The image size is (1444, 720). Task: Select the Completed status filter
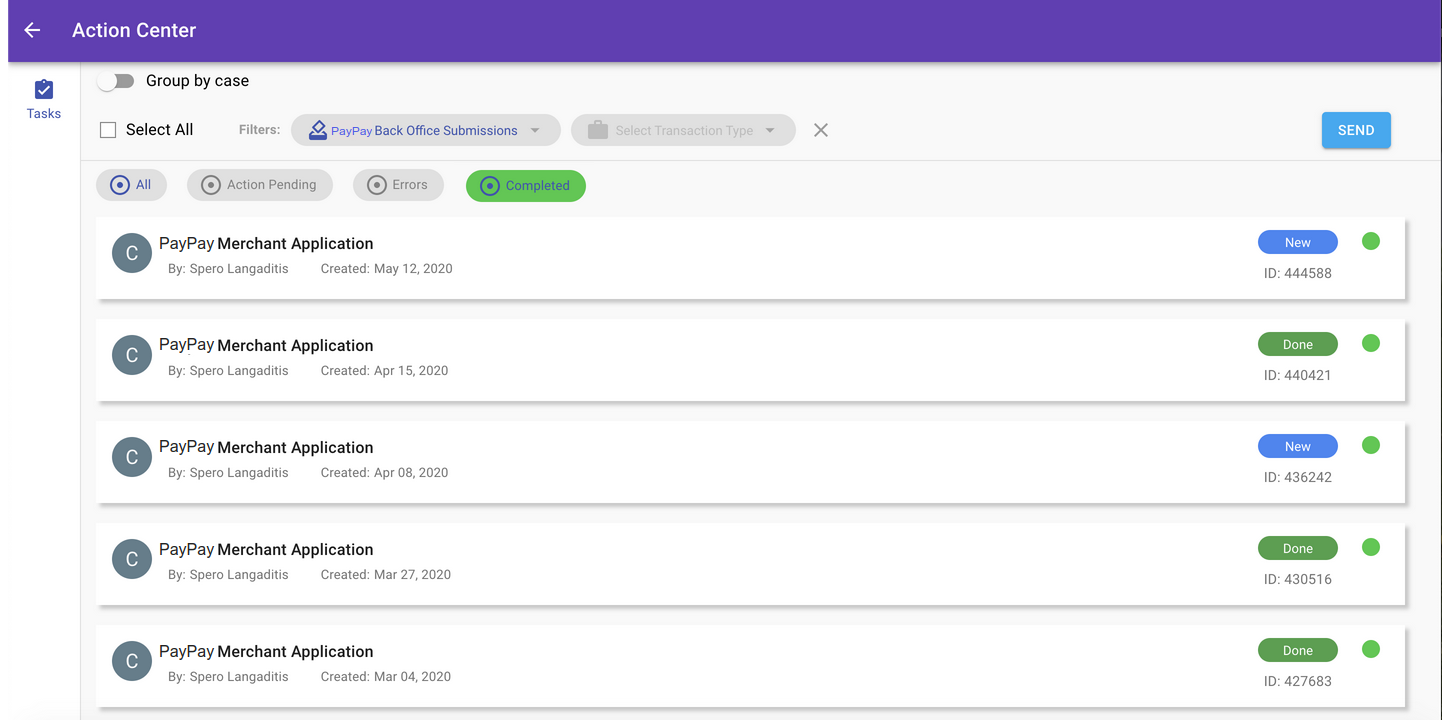click(526, 186)
